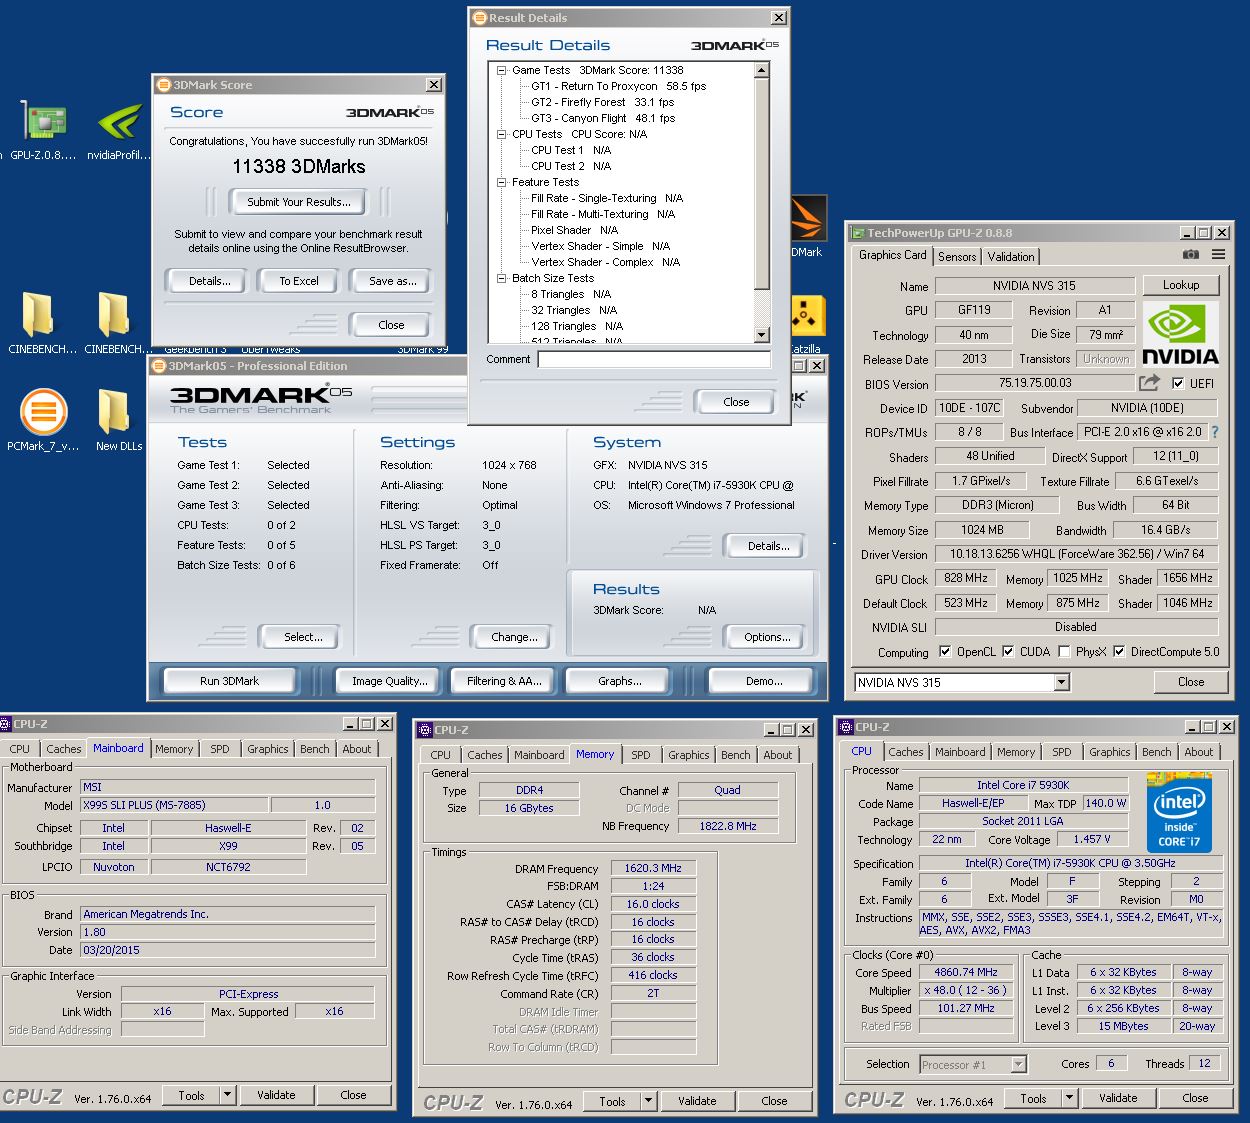This screenshot has height=1123, width=1250.
Task: Click Run 3DMark button
Action: (x=229, y=681)
